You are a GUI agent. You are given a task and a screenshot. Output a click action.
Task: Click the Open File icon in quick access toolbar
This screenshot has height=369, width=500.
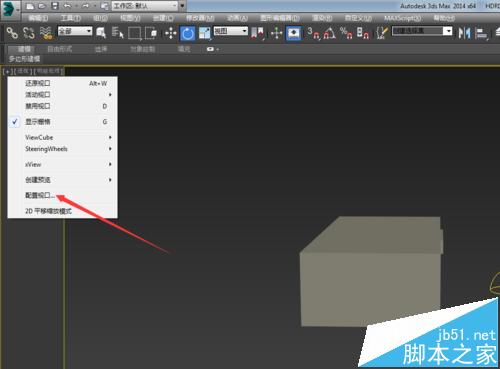(42, 6)
